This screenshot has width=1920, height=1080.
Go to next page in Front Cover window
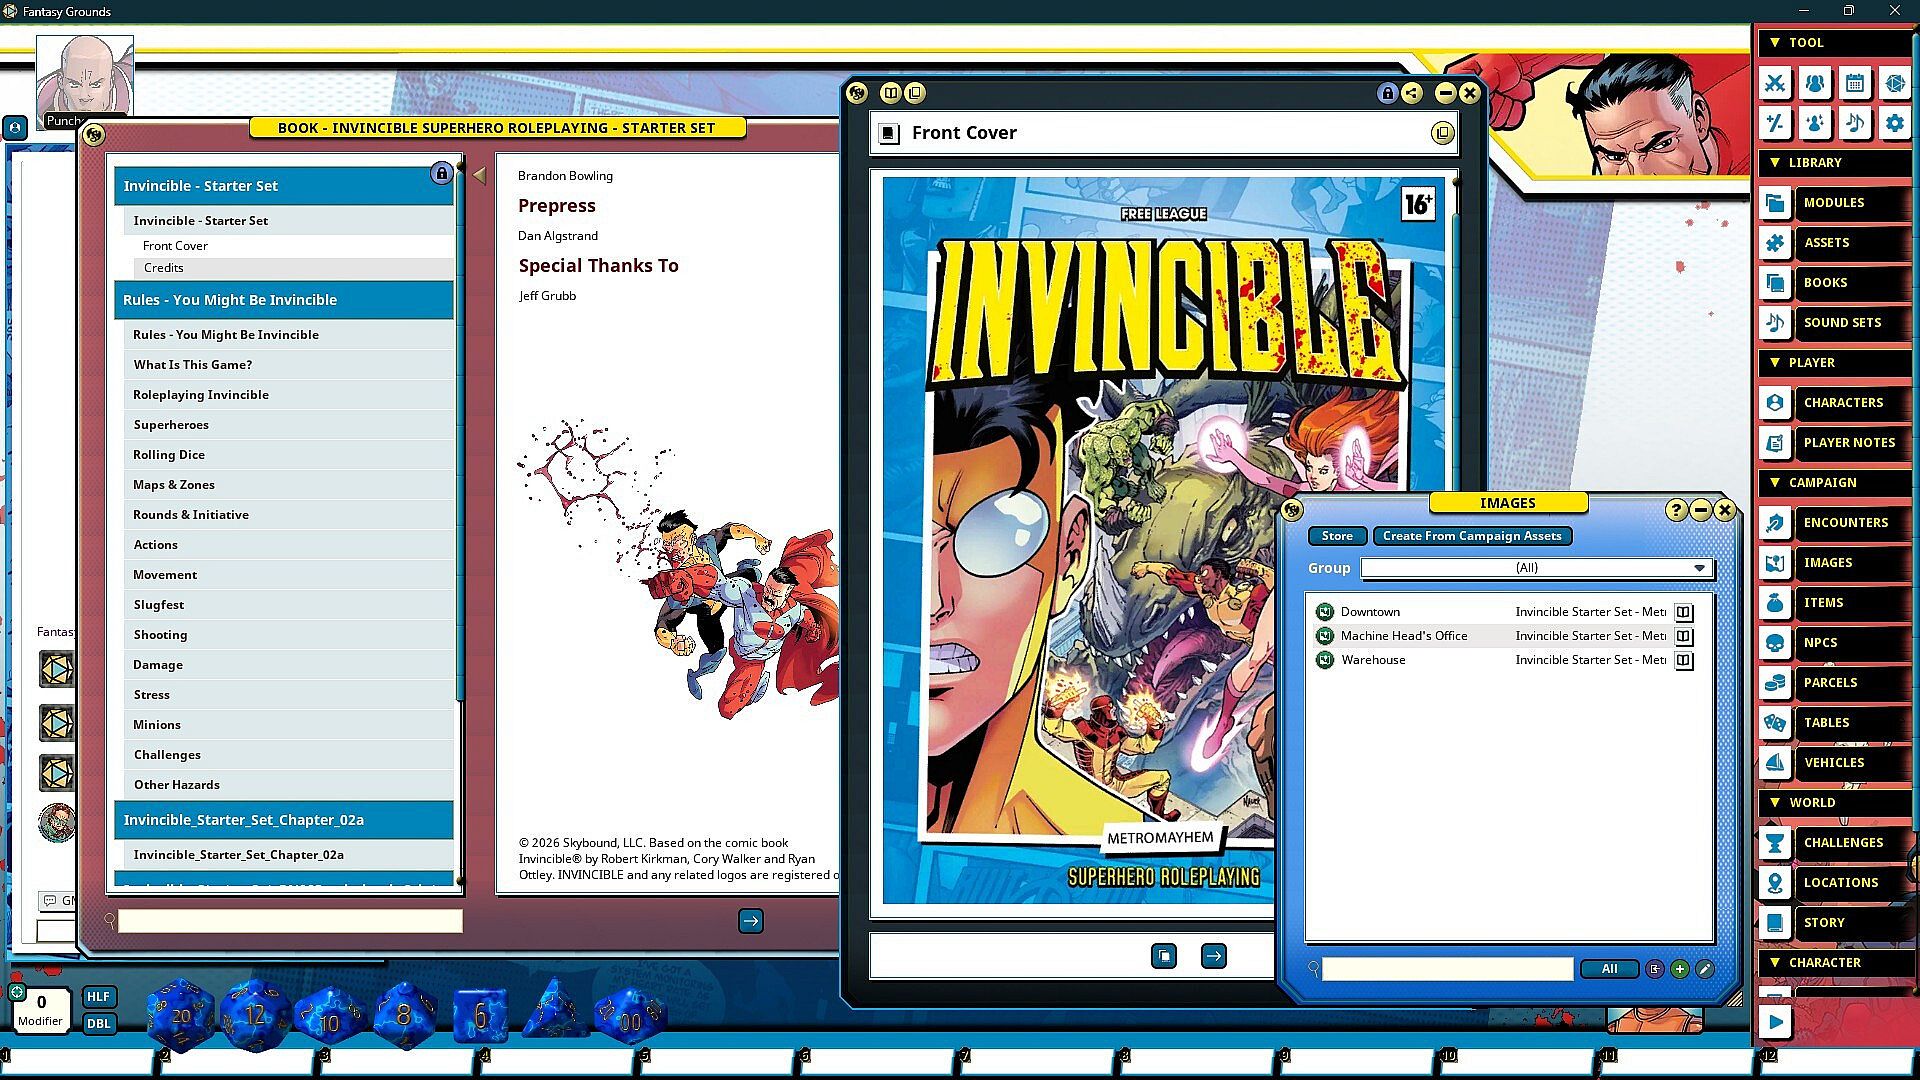pos(1213,956)
